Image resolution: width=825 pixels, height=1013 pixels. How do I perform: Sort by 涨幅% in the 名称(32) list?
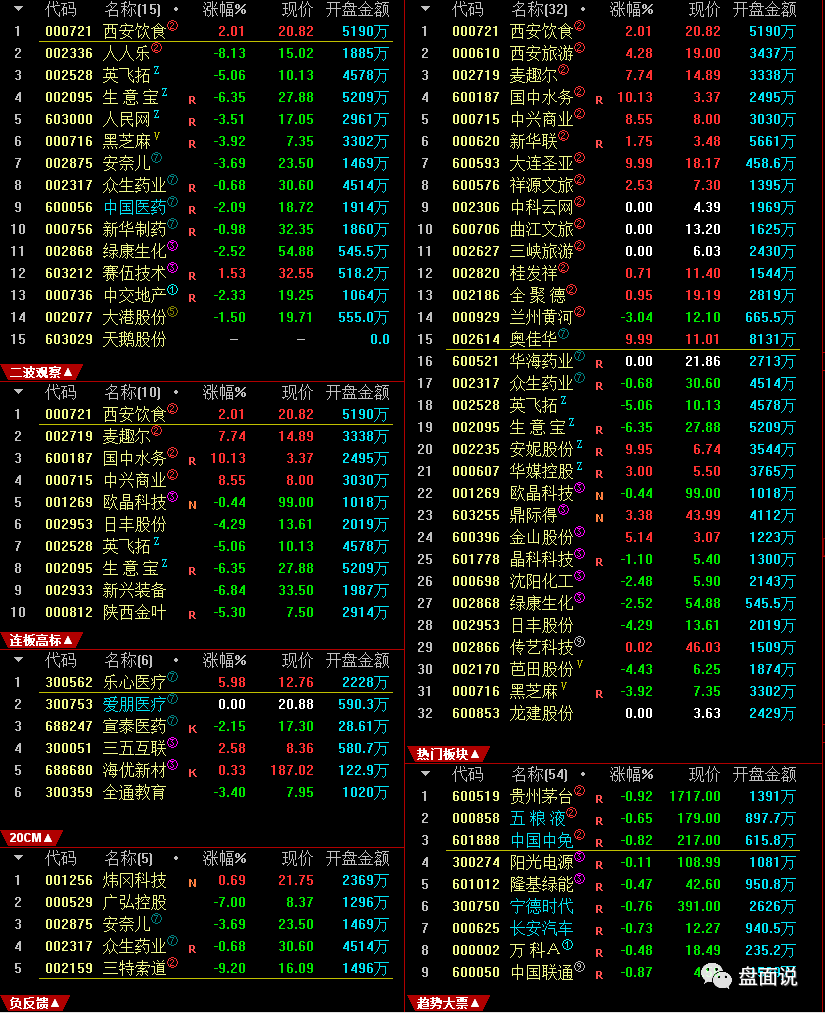631,10
